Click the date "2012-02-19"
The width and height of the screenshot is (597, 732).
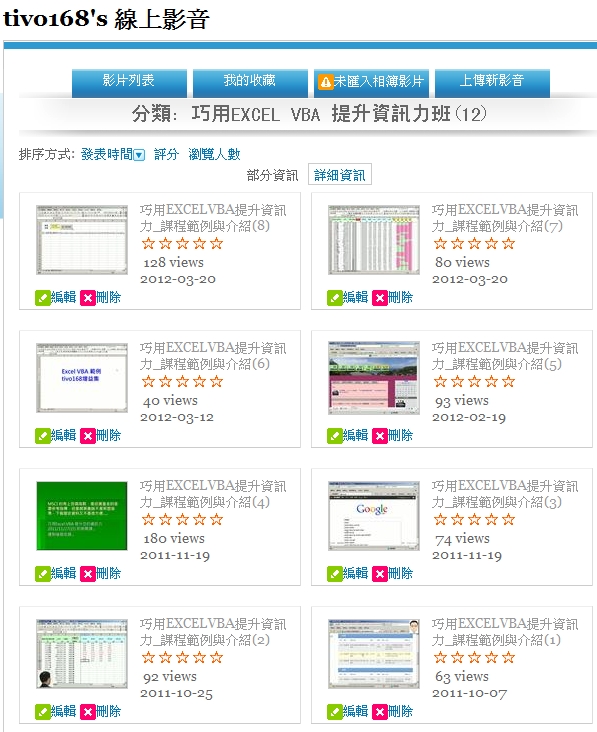(x=469, y=417)
